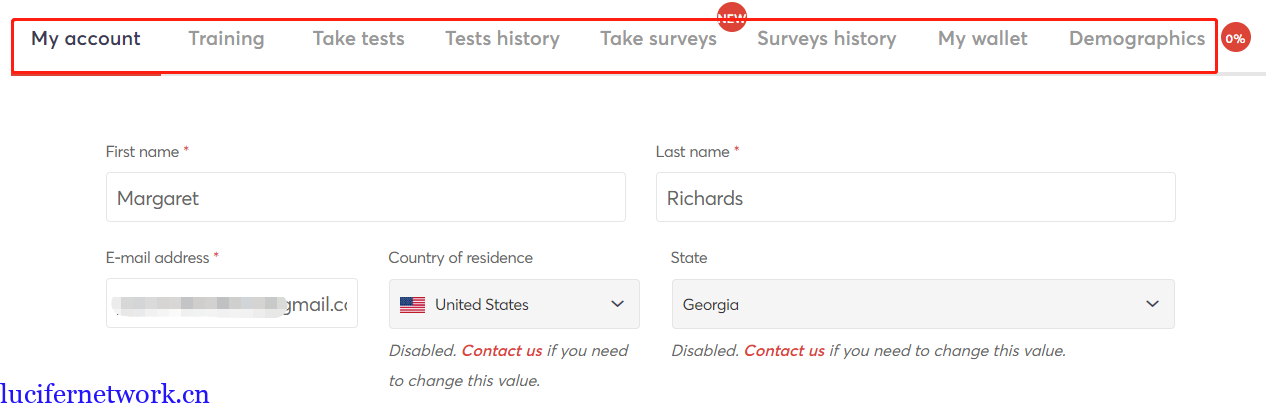Expand the Country of residence chevron
Screen dimensions: 1266x403
617,304
